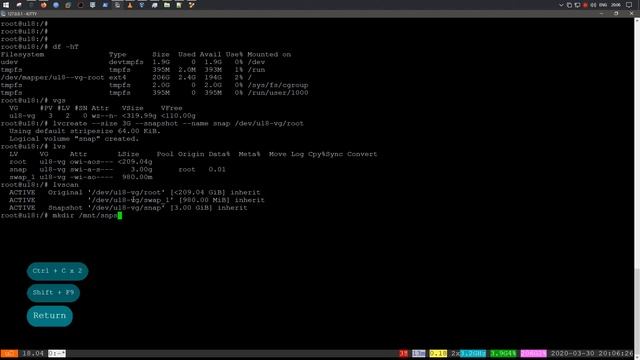The height and width of the screenshot is (360, 640).
Task: Open the taskbar clock
Action: [616, 5]
